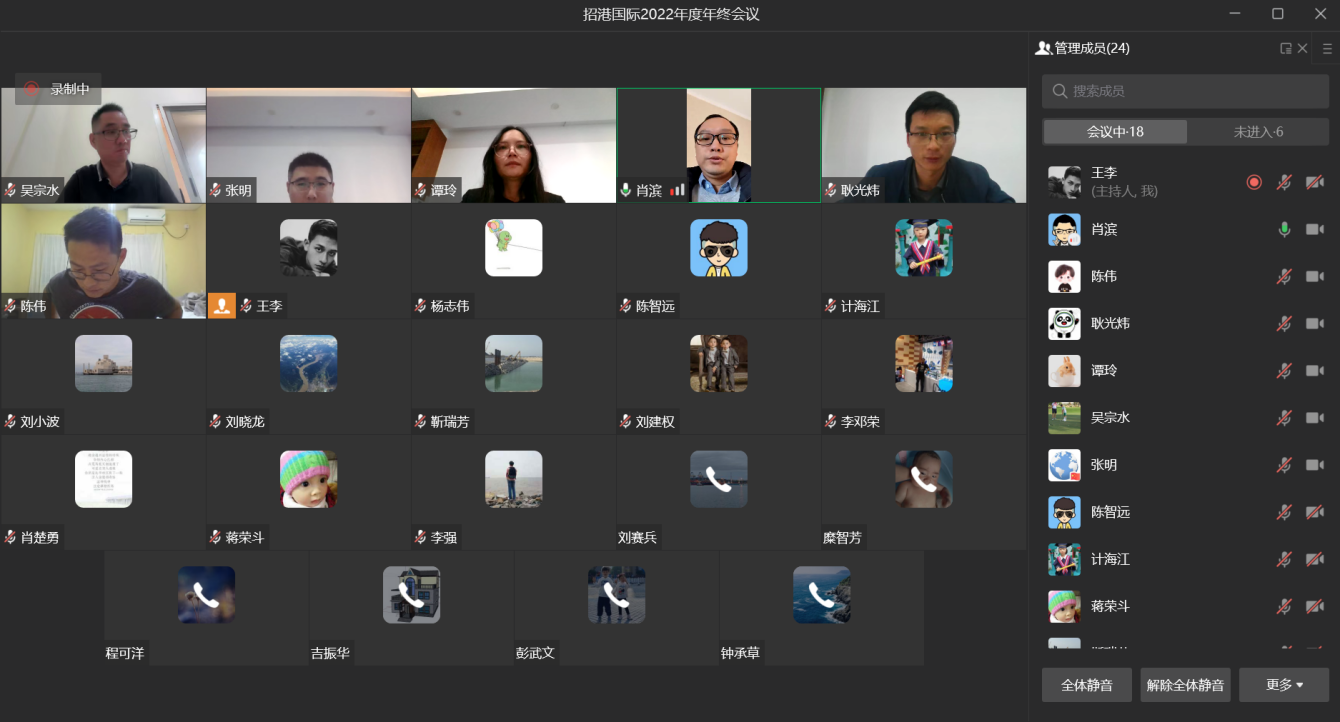The height and width of the screenshot is (722, 1340).
Task: Click the 全体静音 button
Action: point(1087,685)
